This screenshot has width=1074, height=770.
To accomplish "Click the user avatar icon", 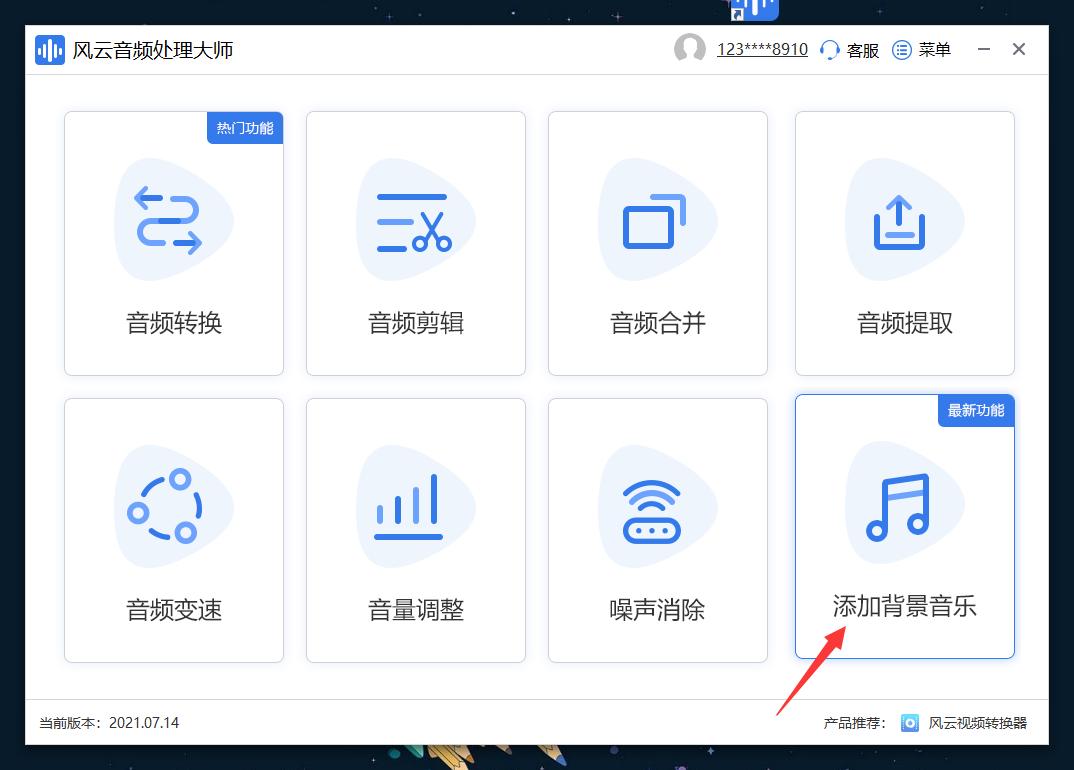I will (x=690, y=48).
